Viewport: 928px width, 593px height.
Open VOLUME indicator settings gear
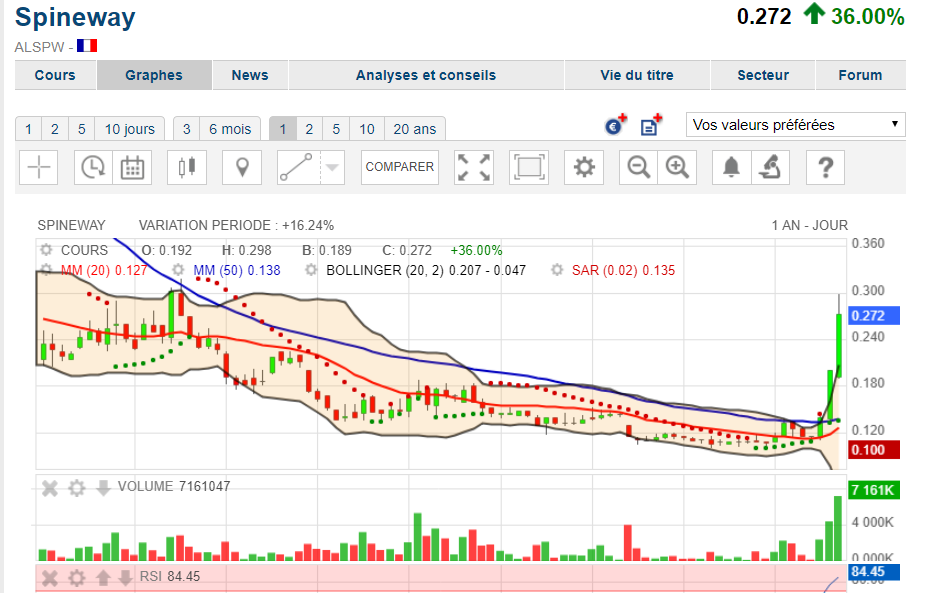coord(76,488)
